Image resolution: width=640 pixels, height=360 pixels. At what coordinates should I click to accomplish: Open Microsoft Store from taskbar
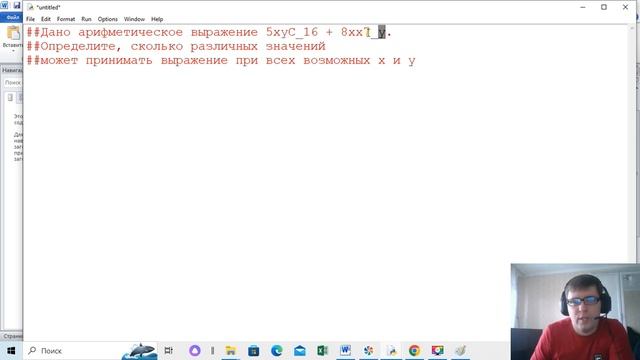point(253,351)
